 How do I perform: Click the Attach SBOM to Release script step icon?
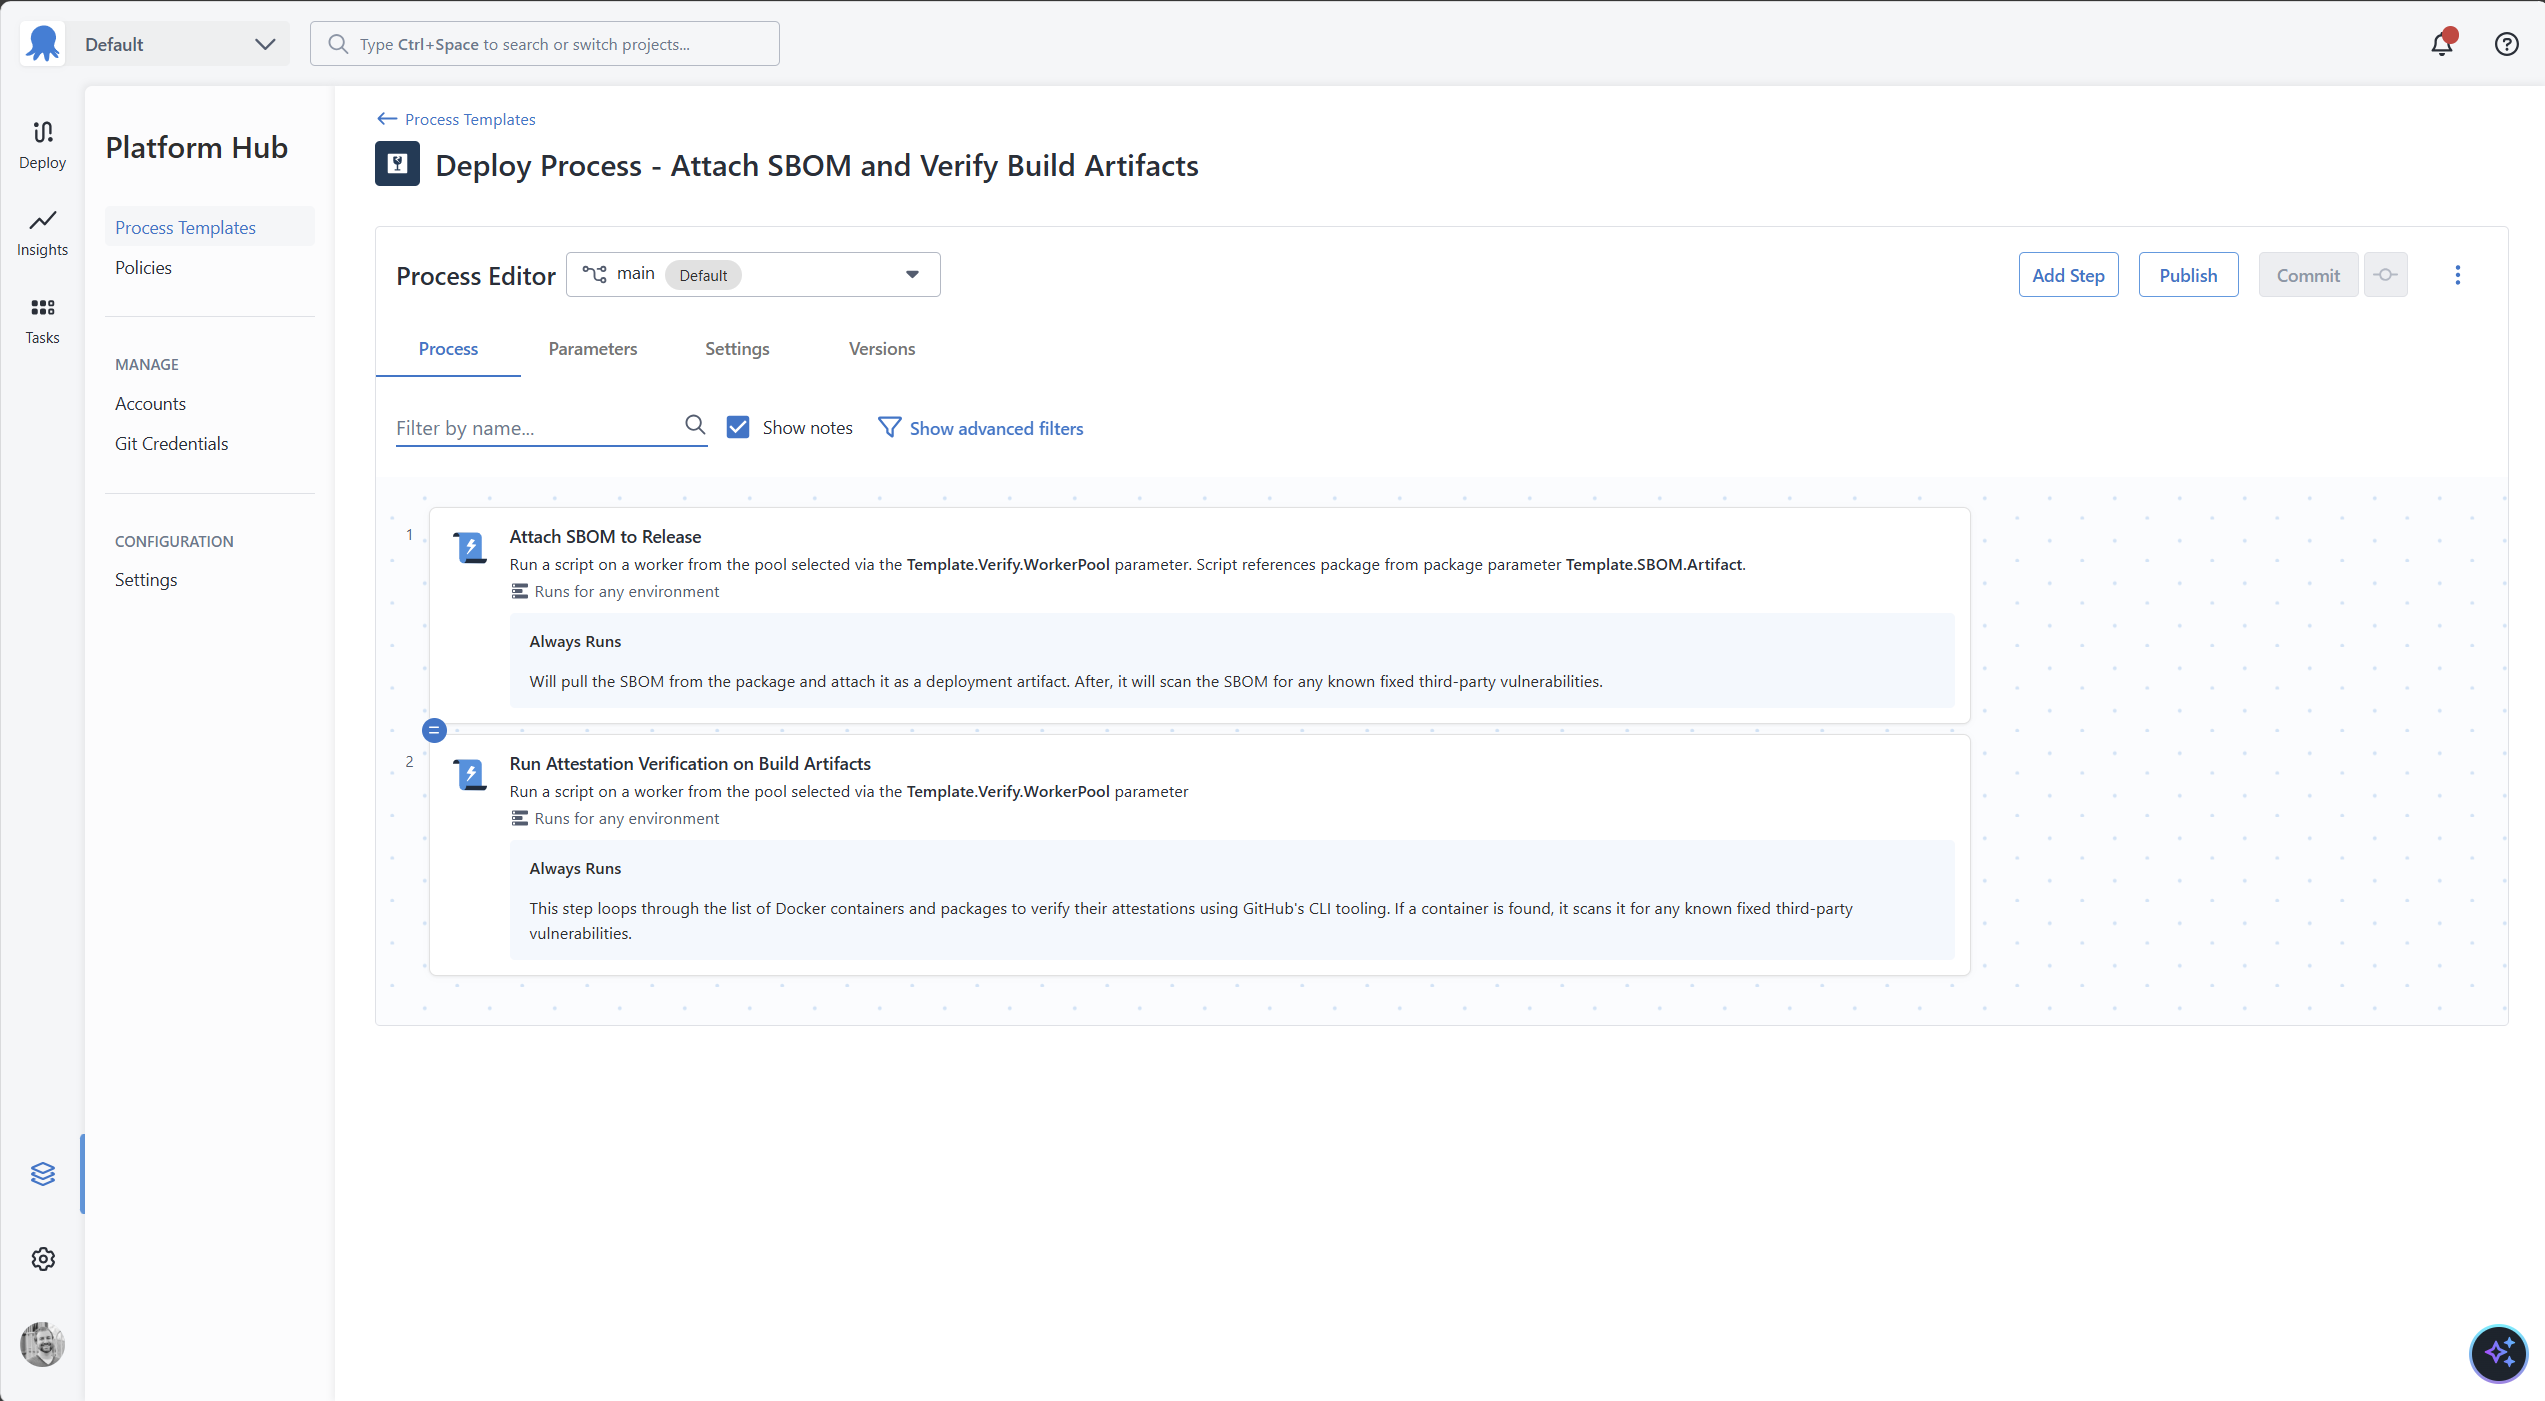coord(470,547)
